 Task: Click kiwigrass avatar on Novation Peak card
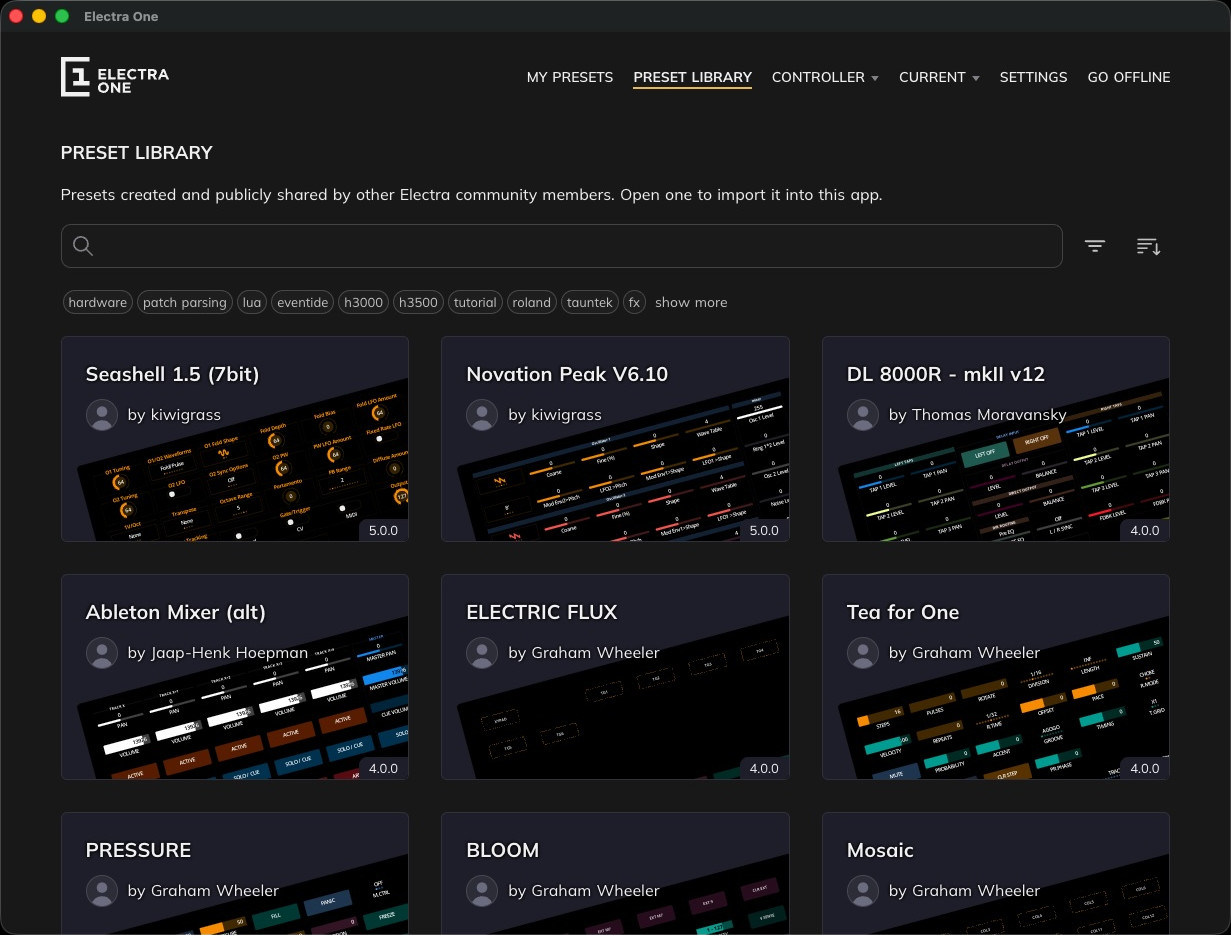click(483, 415)
